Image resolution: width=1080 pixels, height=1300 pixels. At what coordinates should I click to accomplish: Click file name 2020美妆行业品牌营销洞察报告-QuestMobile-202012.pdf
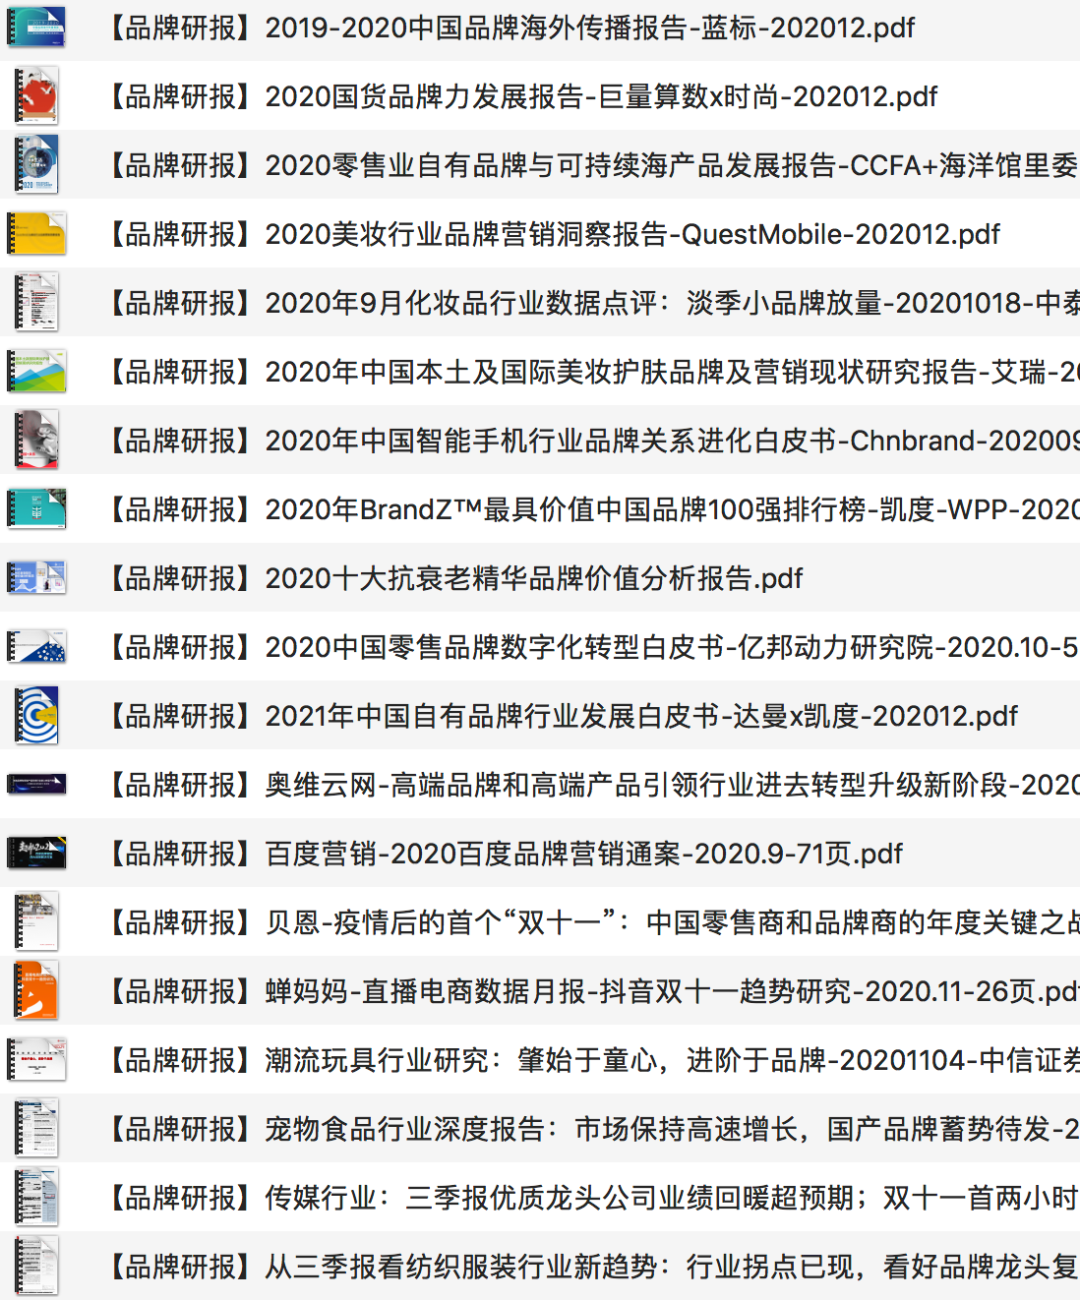(551, 234)
